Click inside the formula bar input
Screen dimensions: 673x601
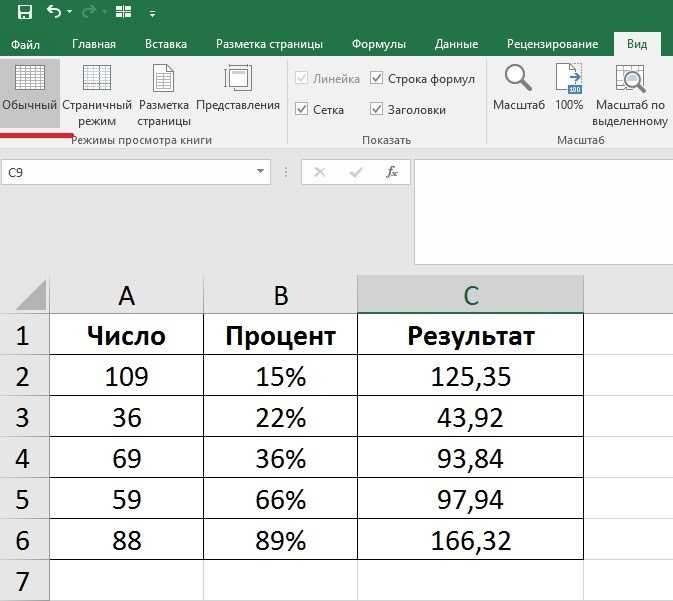tap(543, 212)
